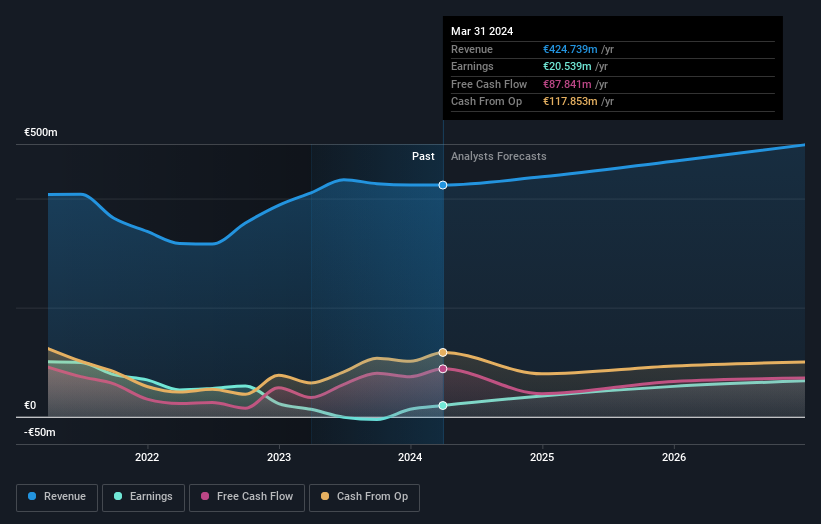Click the 2025 x-axis label
Screen dimensions: 821x524
(x=542, y=457)
